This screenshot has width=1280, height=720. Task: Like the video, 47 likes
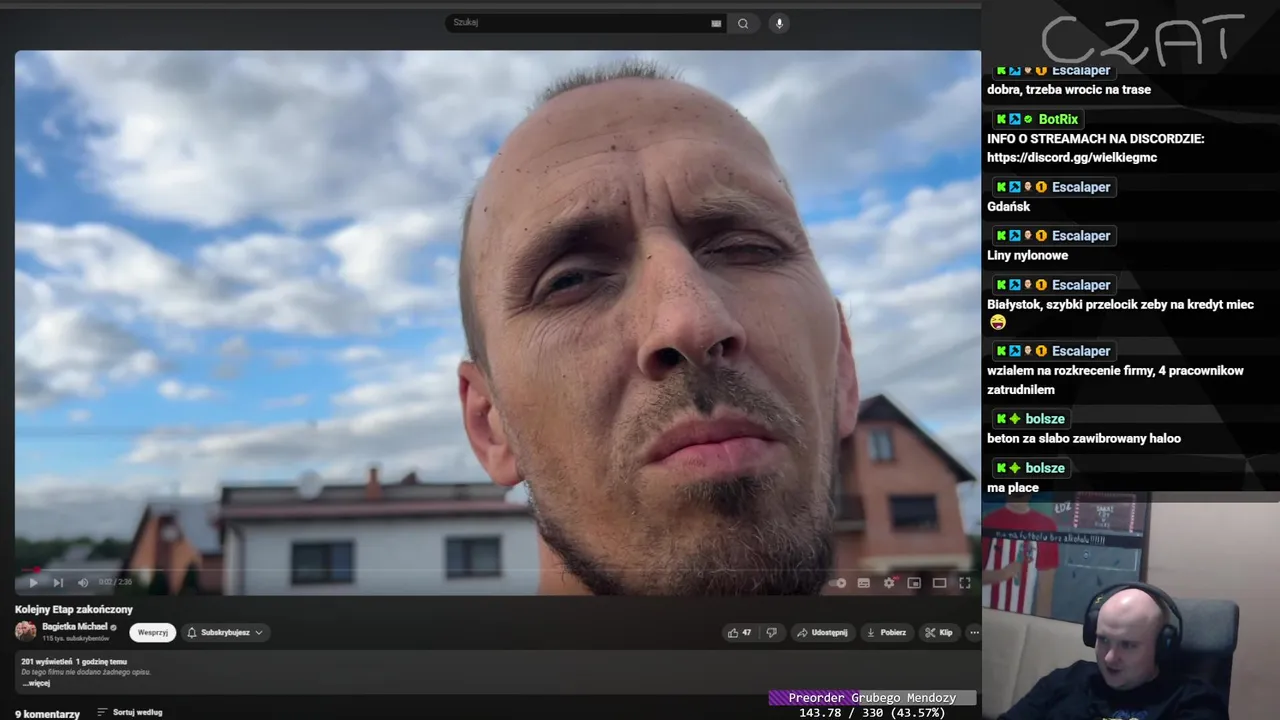coord(740,632)
